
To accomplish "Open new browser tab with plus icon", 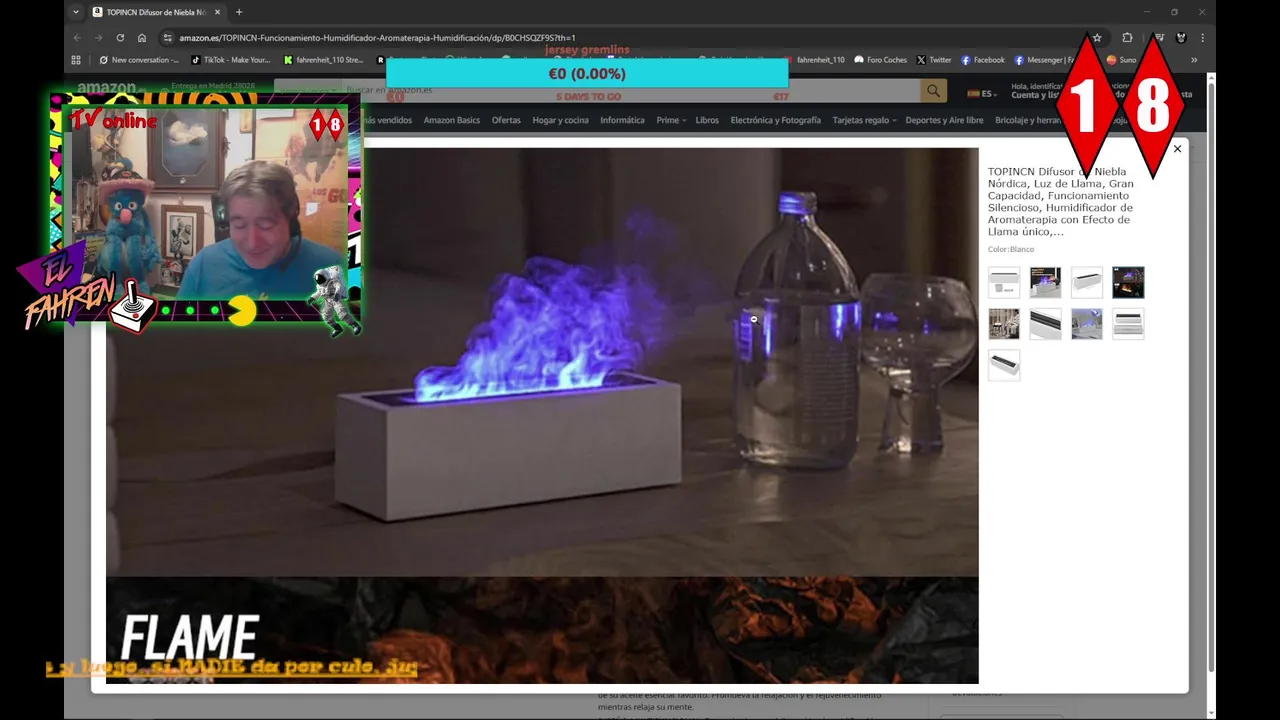I will [x=238, y=12].
